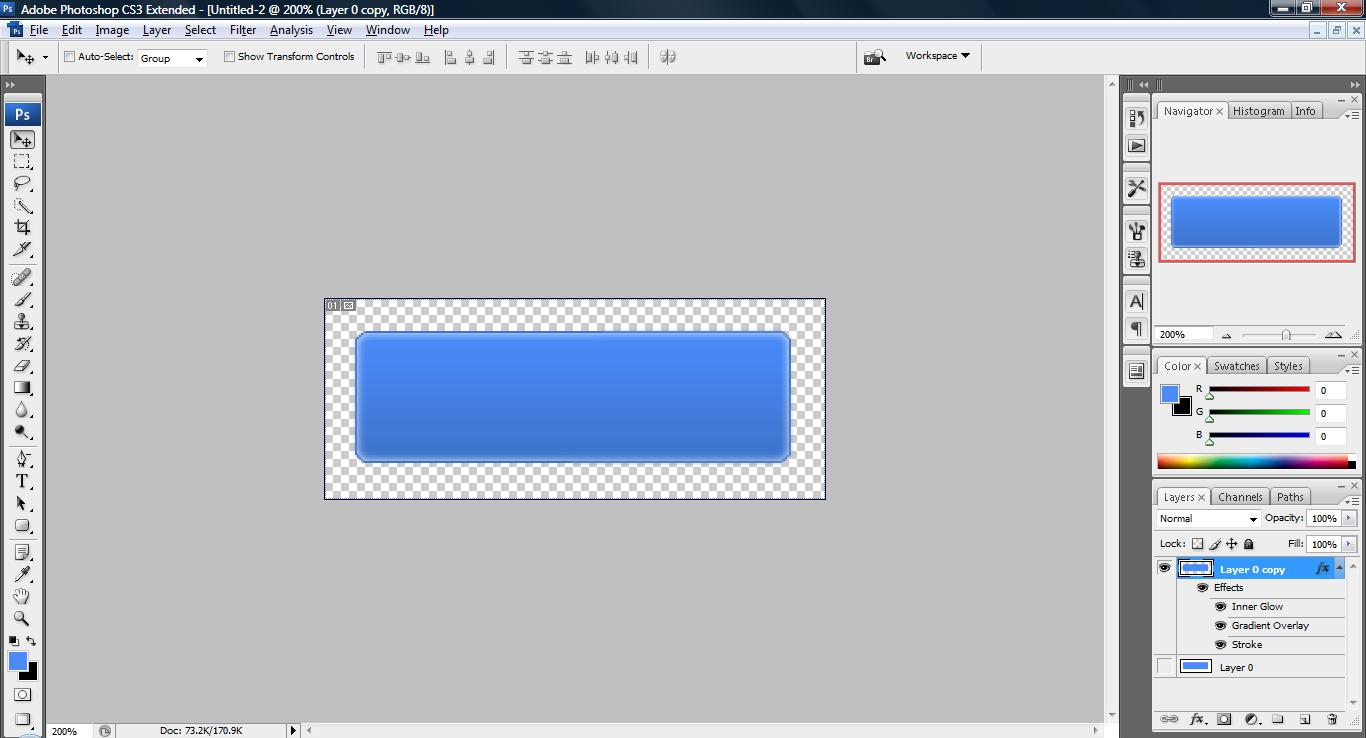The width and height of the screenshot is (1366, 738).
Task: Click the delete layer trash icon
Action: pyautogui.click(x=1332, y=719)
